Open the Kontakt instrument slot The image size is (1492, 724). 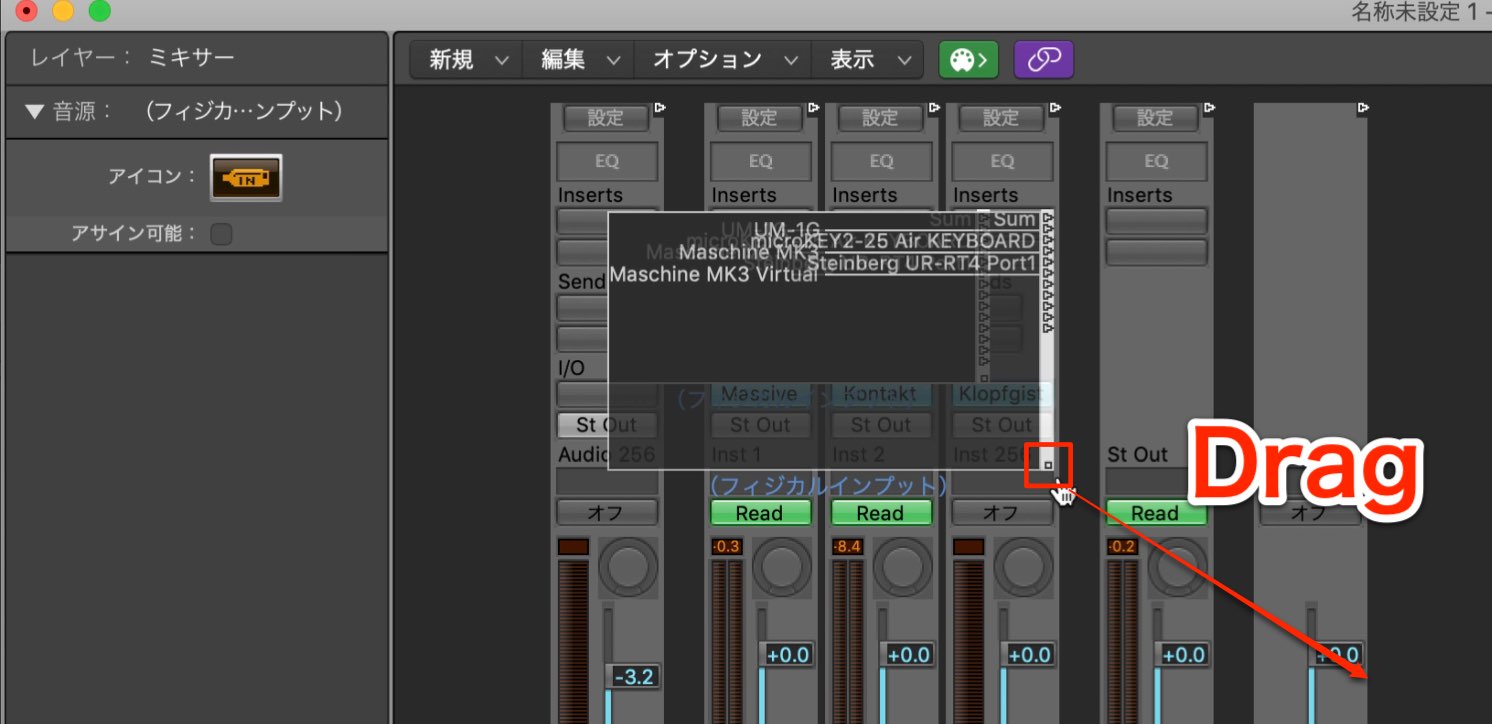[x=881, y=394]
